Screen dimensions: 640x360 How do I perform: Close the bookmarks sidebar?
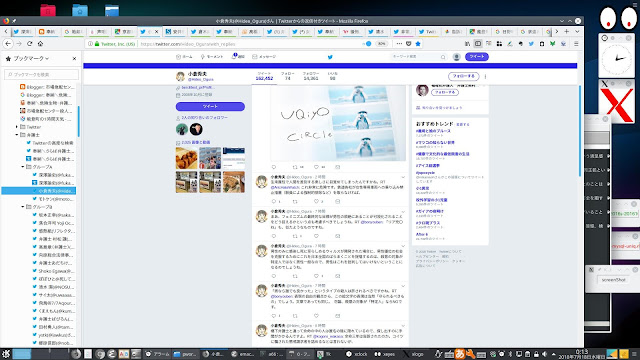[x=74, y=59]
